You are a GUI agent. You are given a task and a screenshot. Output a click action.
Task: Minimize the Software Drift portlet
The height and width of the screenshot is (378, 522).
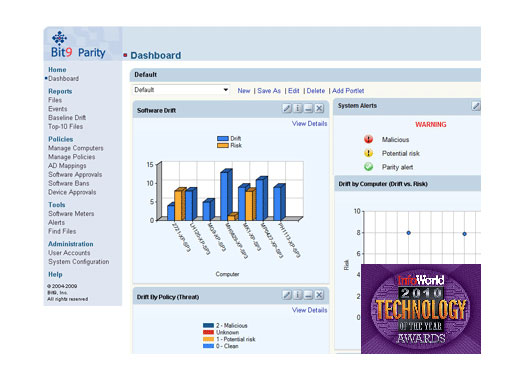pos(308,108)
